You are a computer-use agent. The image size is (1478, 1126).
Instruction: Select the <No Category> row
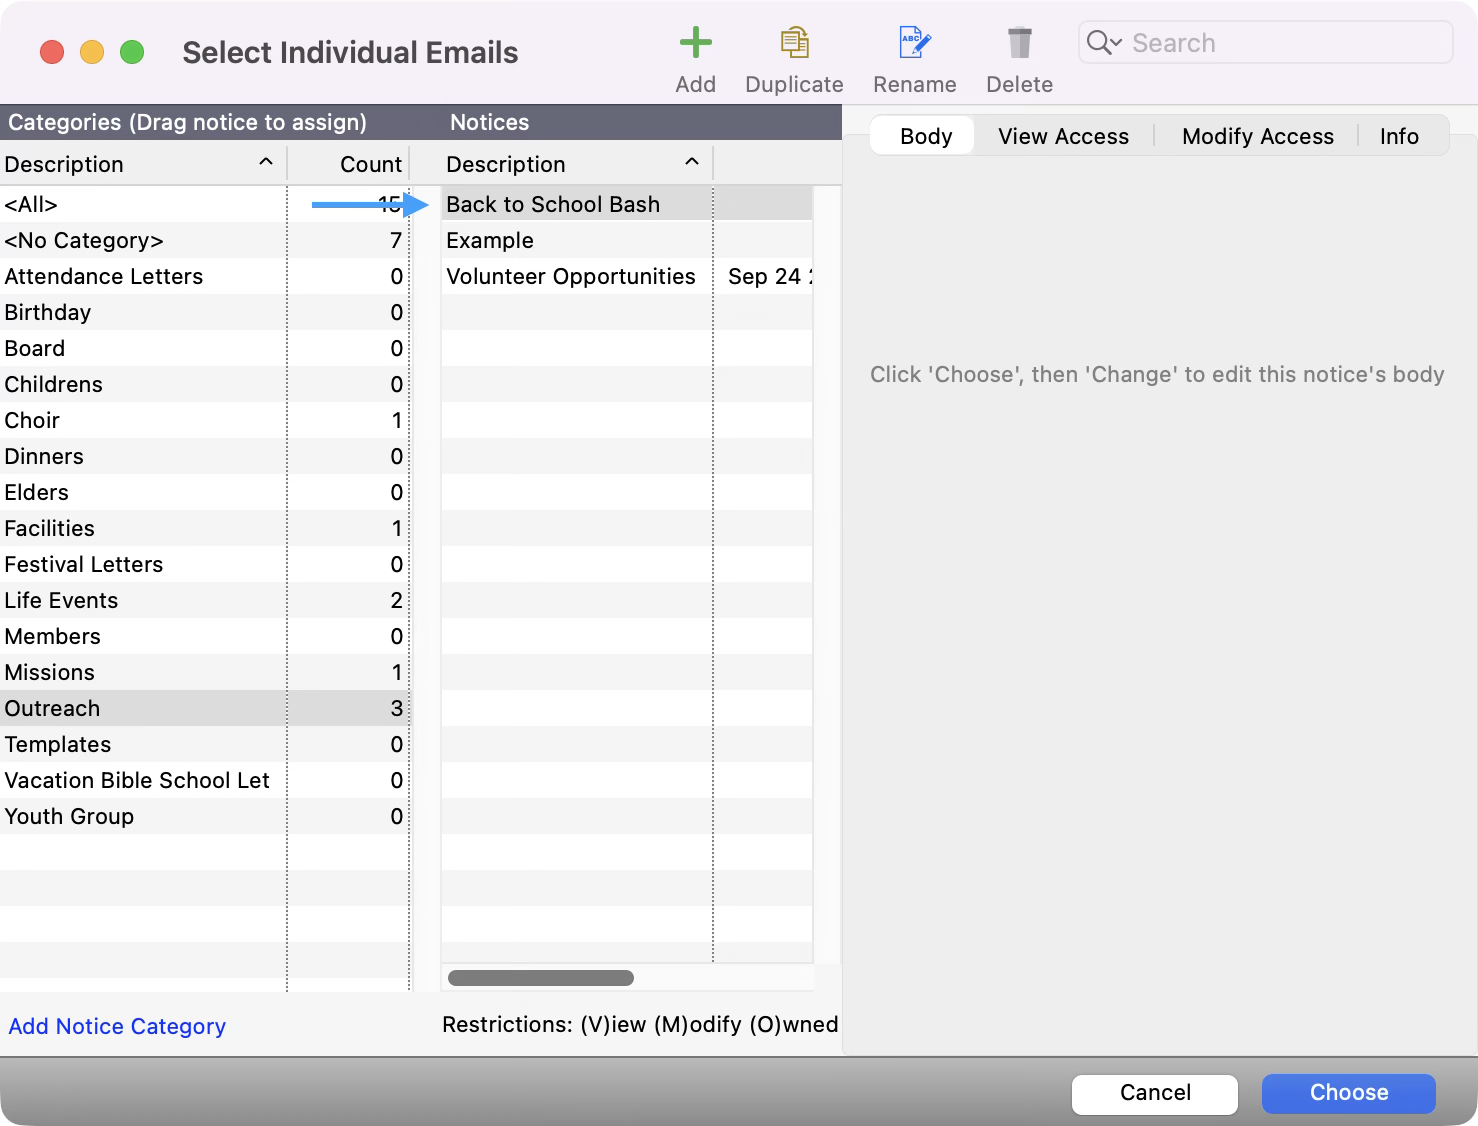[204, 240]
